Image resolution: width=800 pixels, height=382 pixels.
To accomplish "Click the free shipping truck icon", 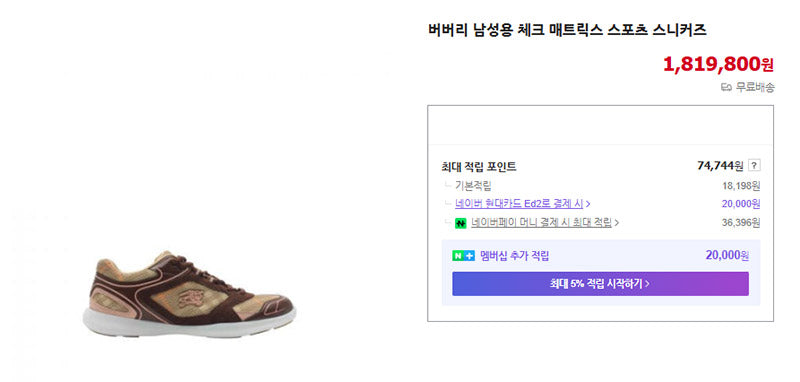I will 726,88.
